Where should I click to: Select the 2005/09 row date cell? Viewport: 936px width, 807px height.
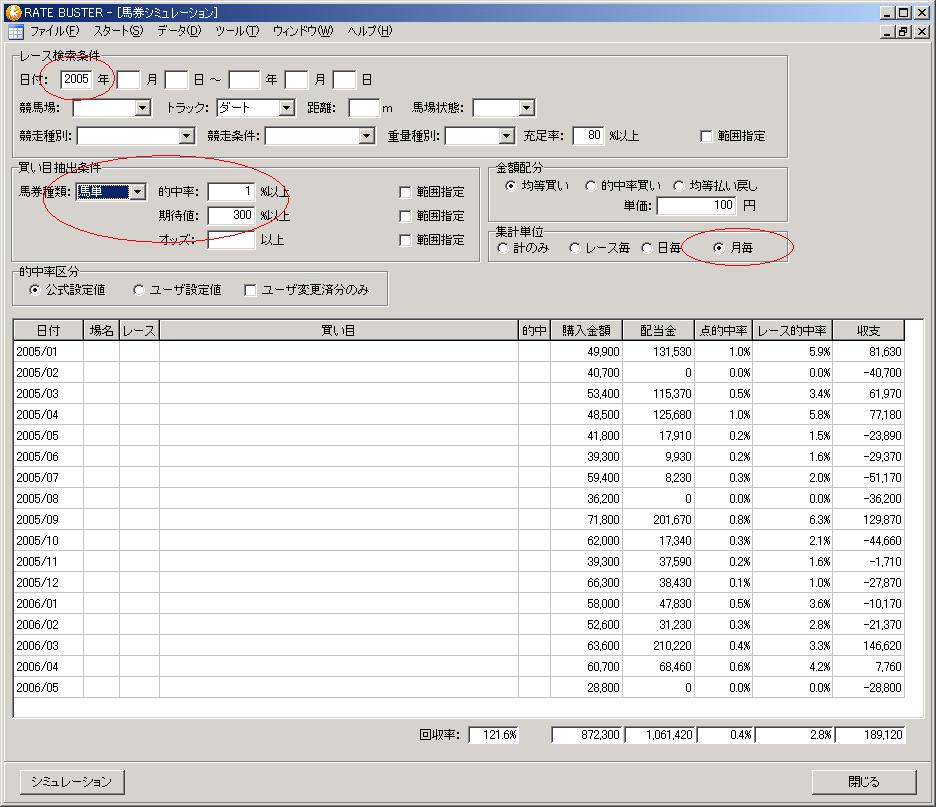coord(48,519)
